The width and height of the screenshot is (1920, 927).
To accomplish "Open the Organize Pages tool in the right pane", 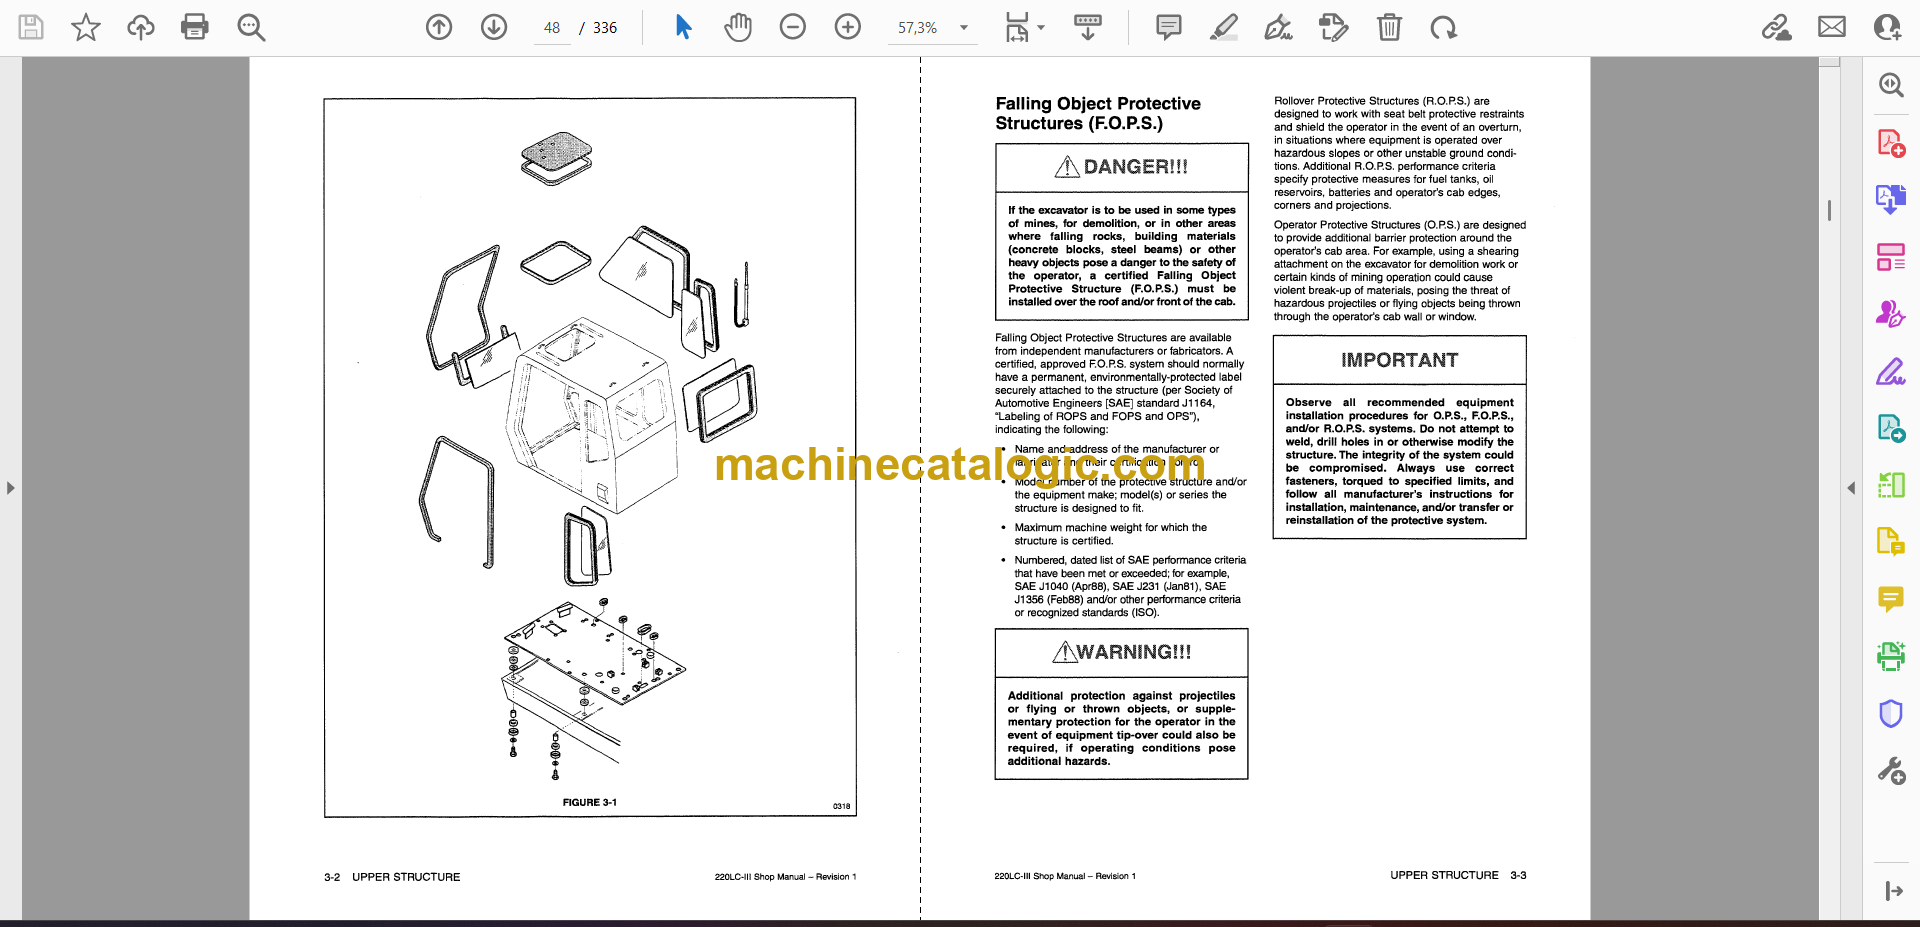I will point(1891,257).
